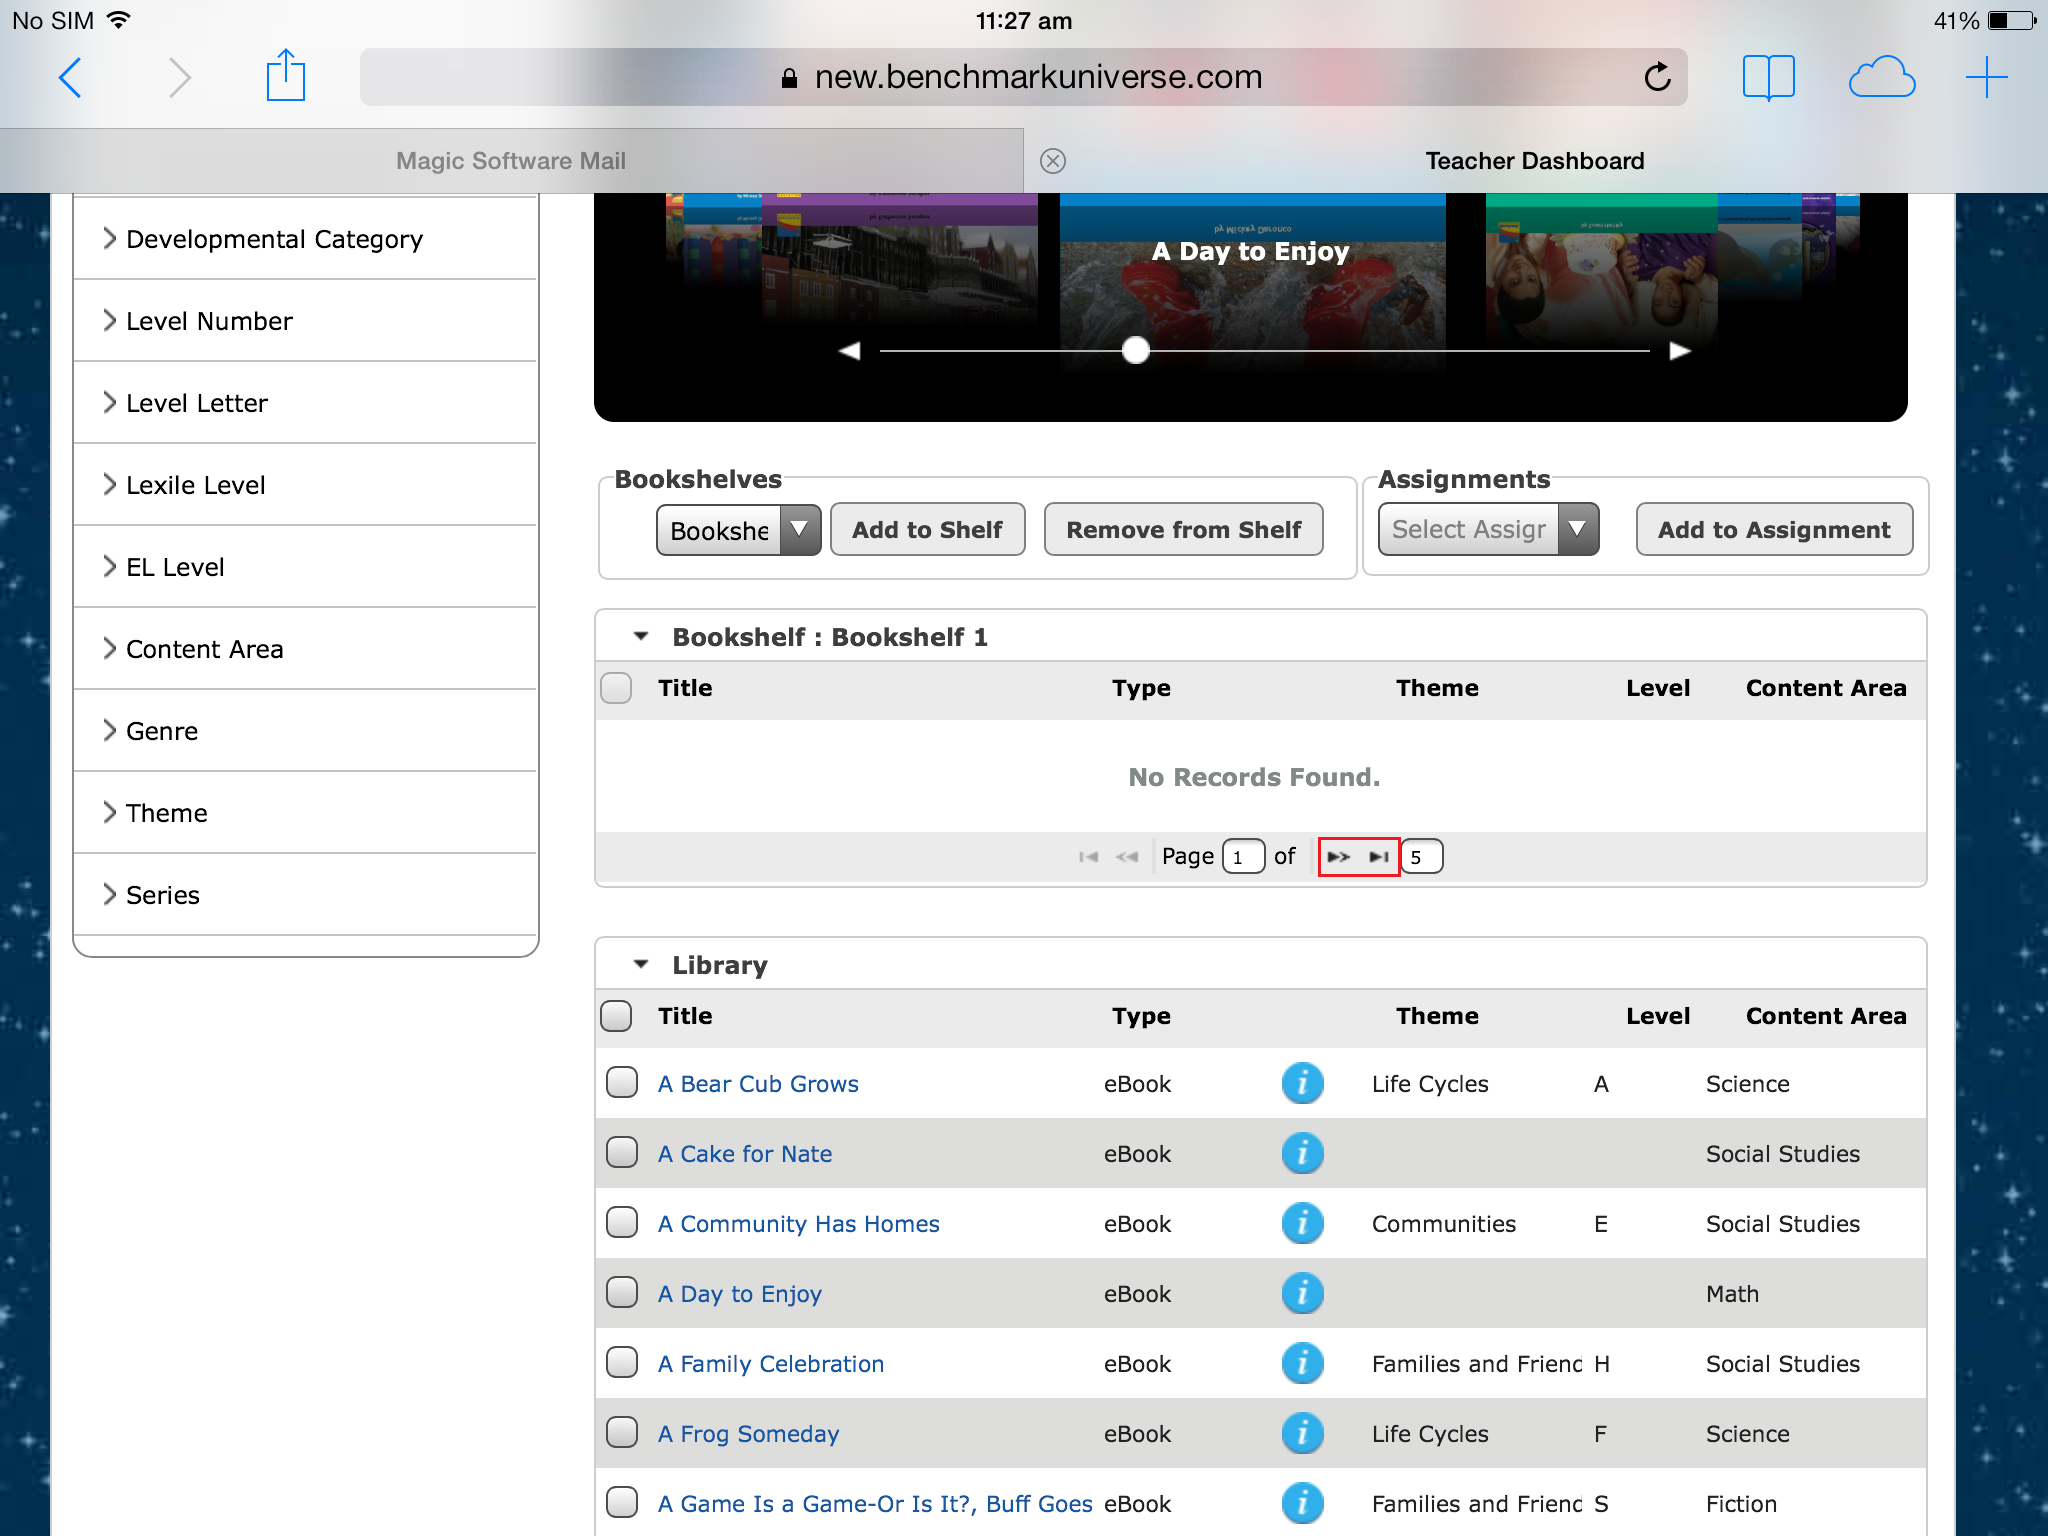
Task: Check A Cake for Nate row
Action: [x=622, y=1152]
